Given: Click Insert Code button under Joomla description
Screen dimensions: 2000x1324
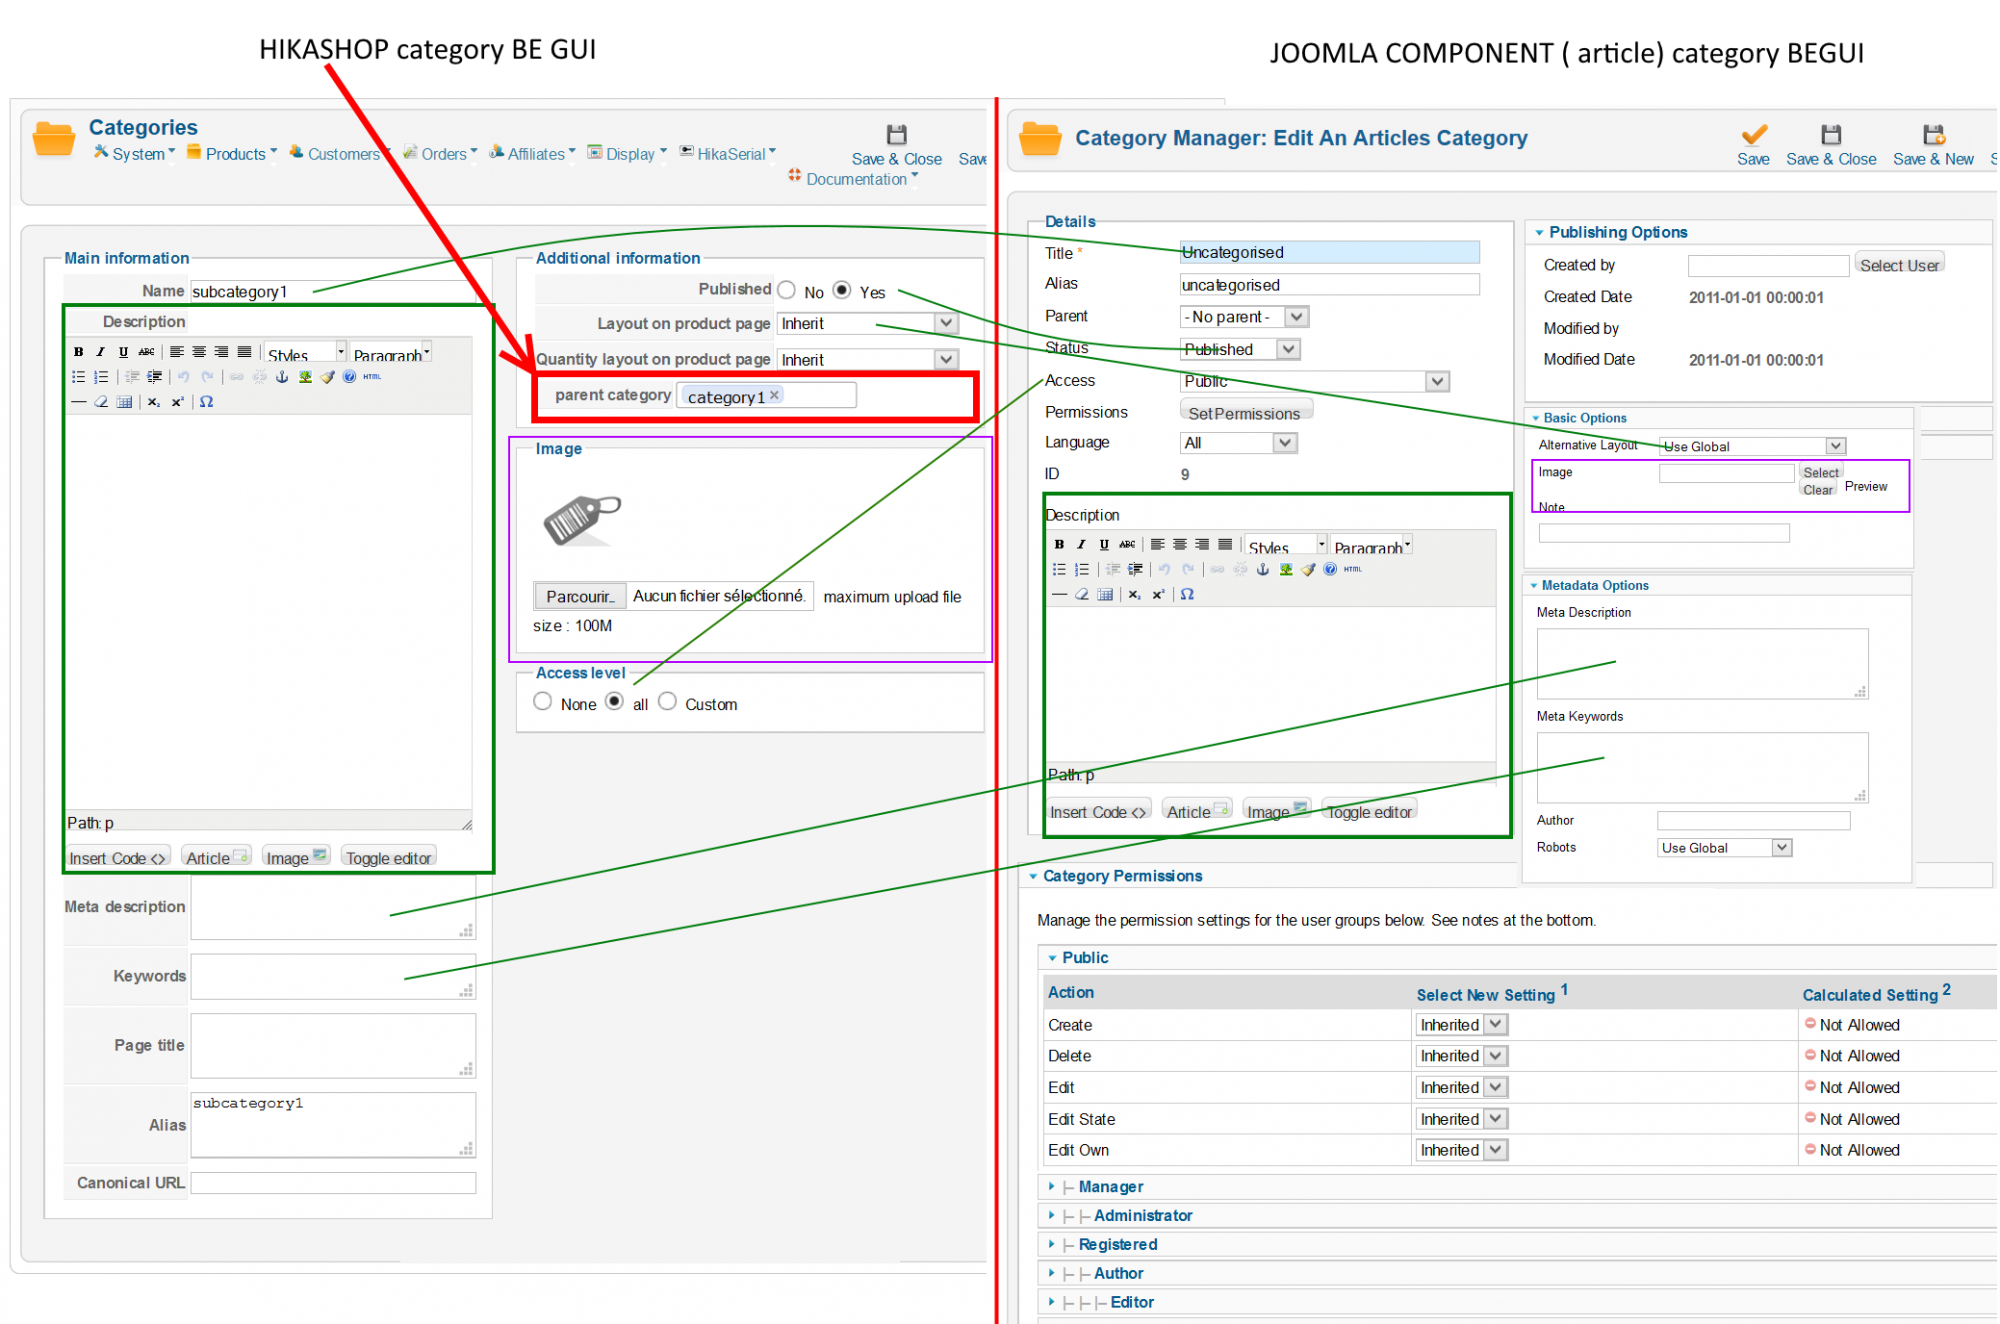Looking at the screenshot, I should (1097, 812).
